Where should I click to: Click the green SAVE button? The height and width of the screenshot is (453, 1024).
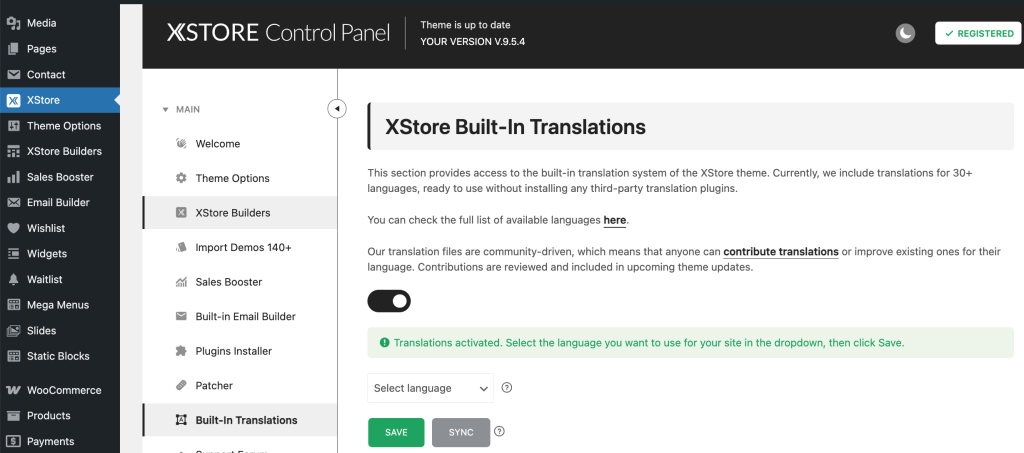[396, 432]
